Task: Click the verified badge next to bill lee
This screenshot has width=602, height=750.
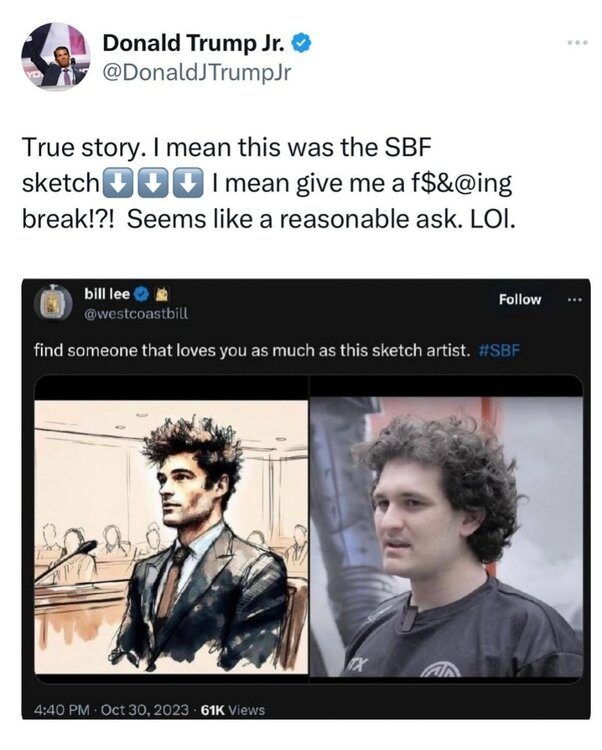Action: point(141,294)
